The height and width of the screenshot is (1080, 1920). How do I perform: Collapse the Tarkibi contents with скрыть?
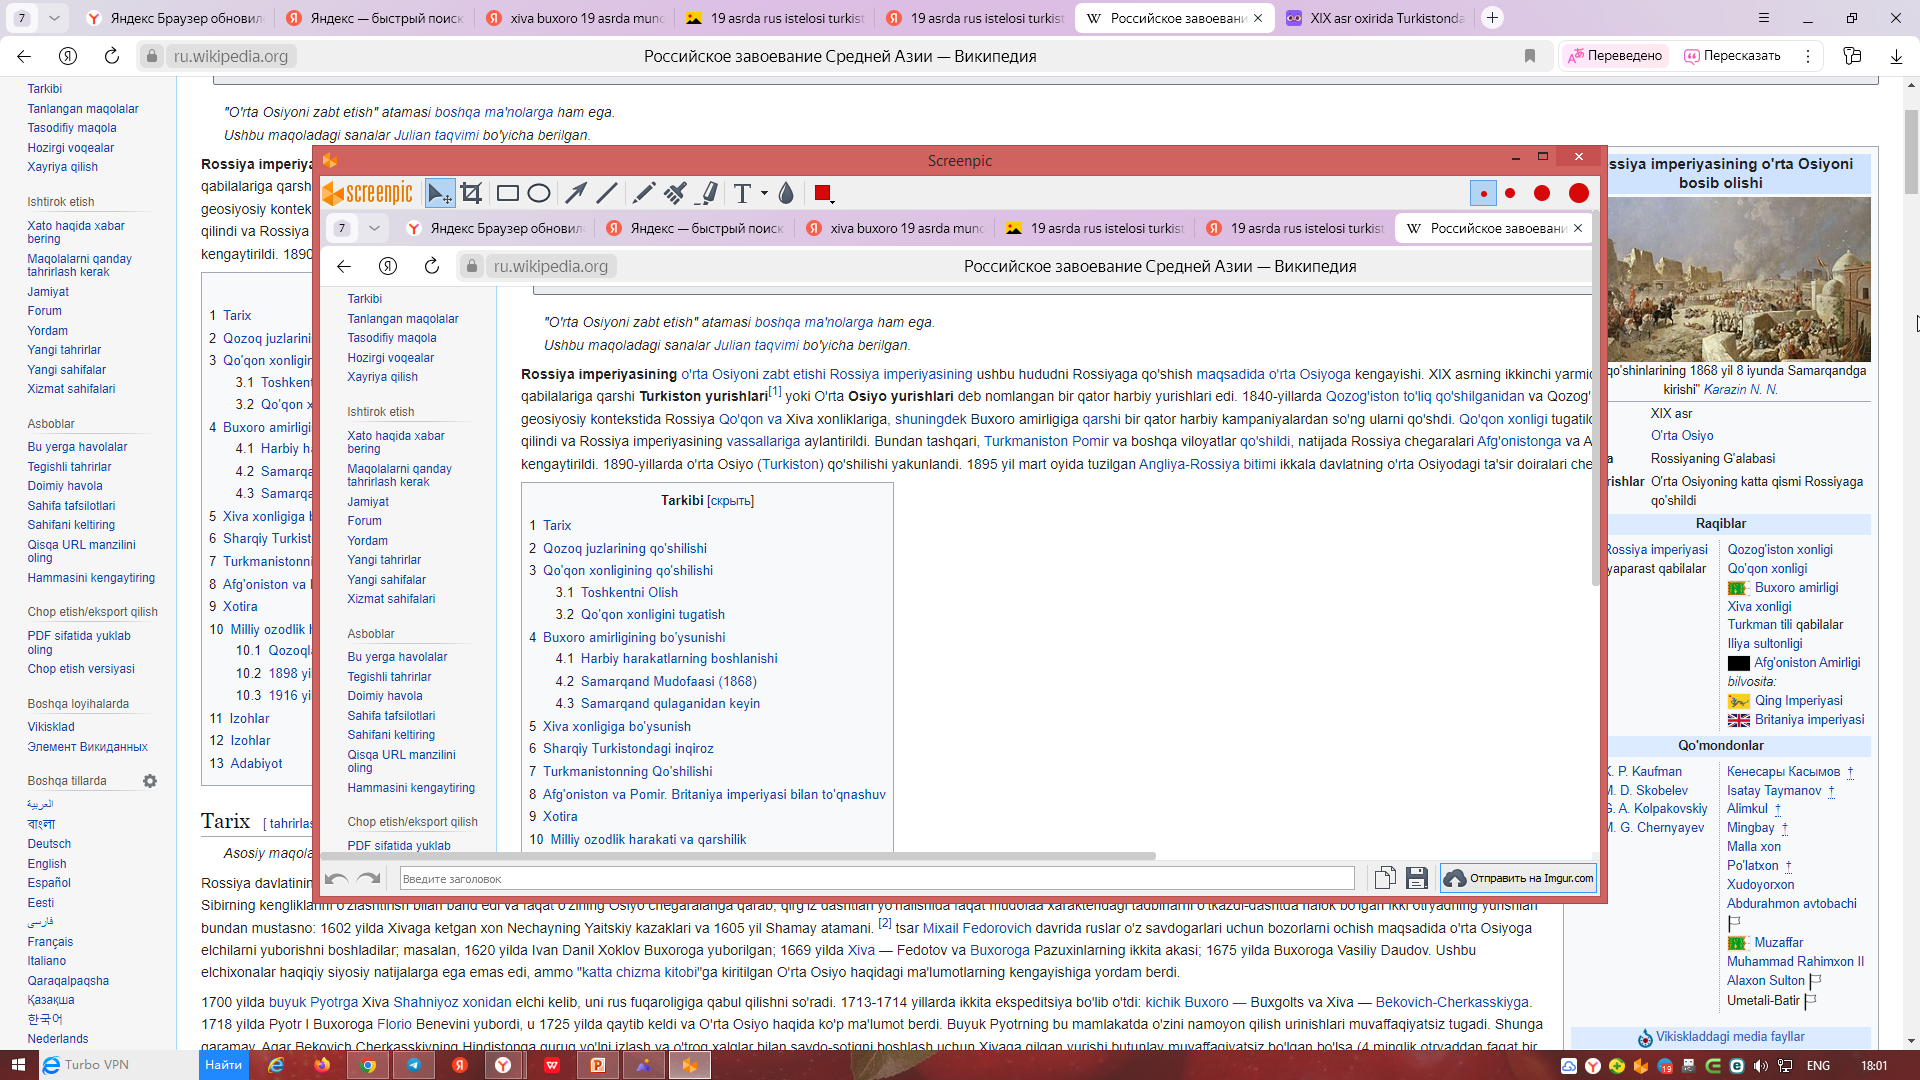pos(730,501)
